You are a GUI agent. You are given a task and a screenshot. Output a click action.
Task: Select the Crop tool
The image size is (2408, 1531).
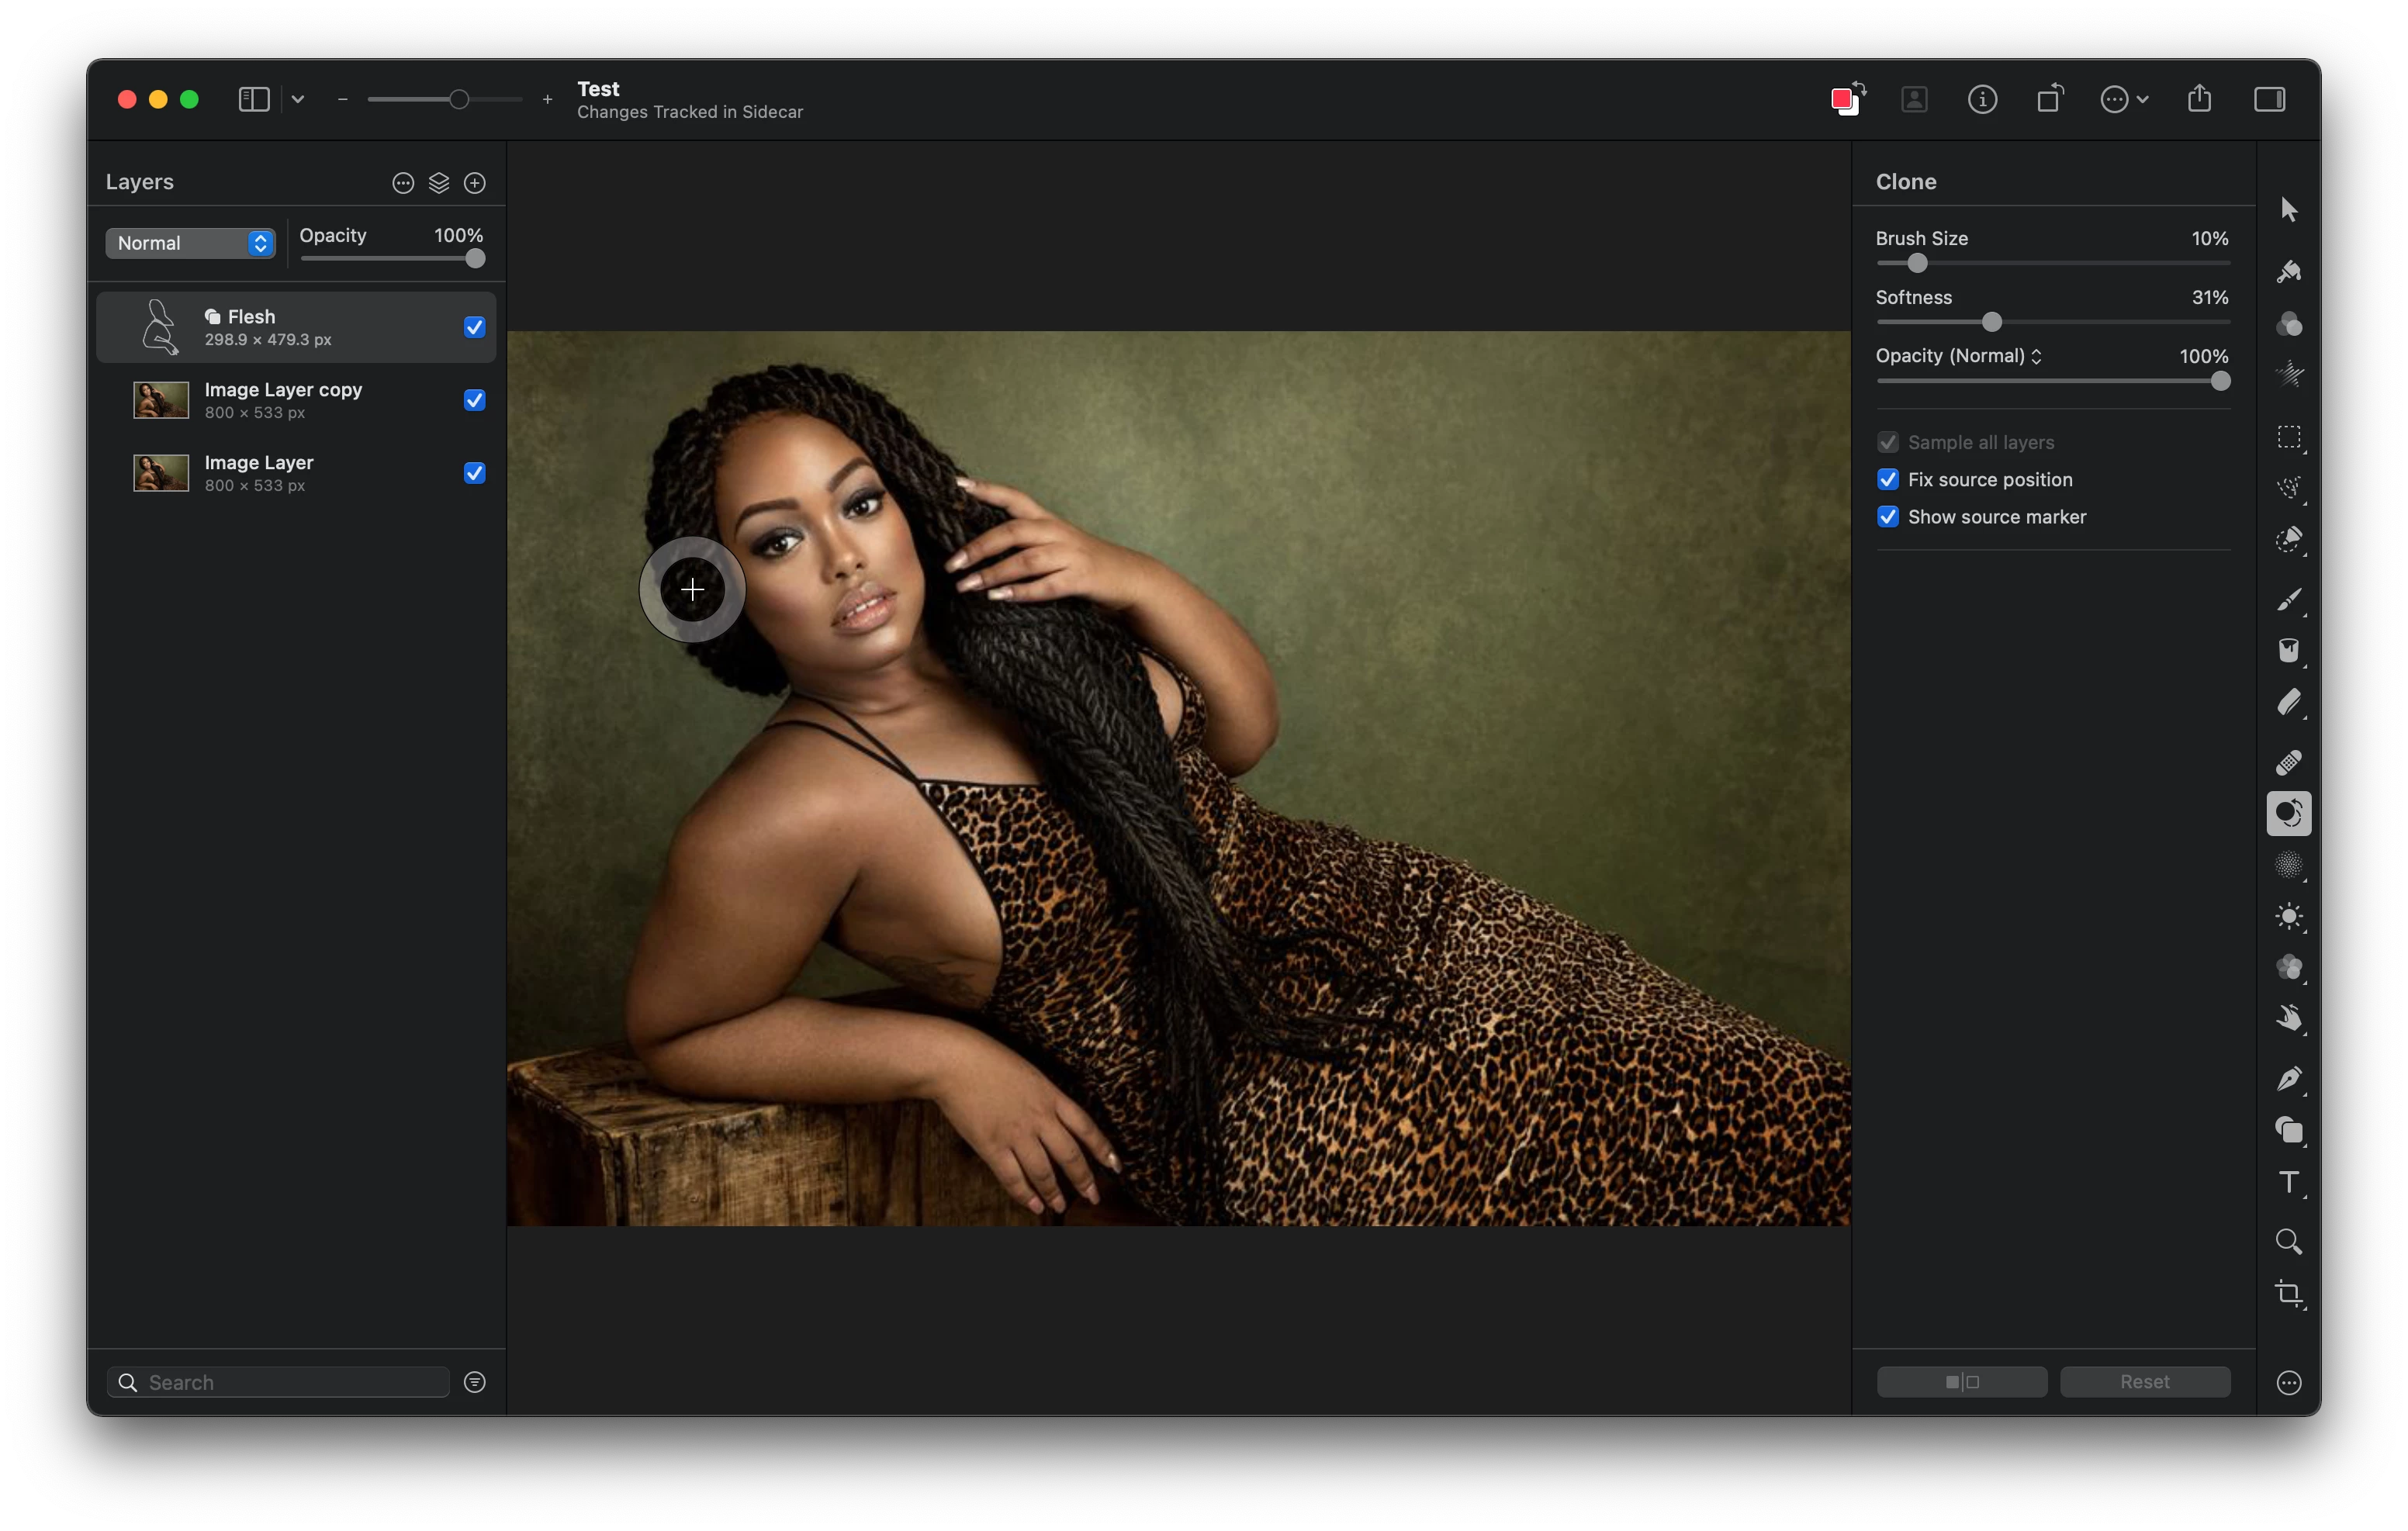tap(2288, 1293)
